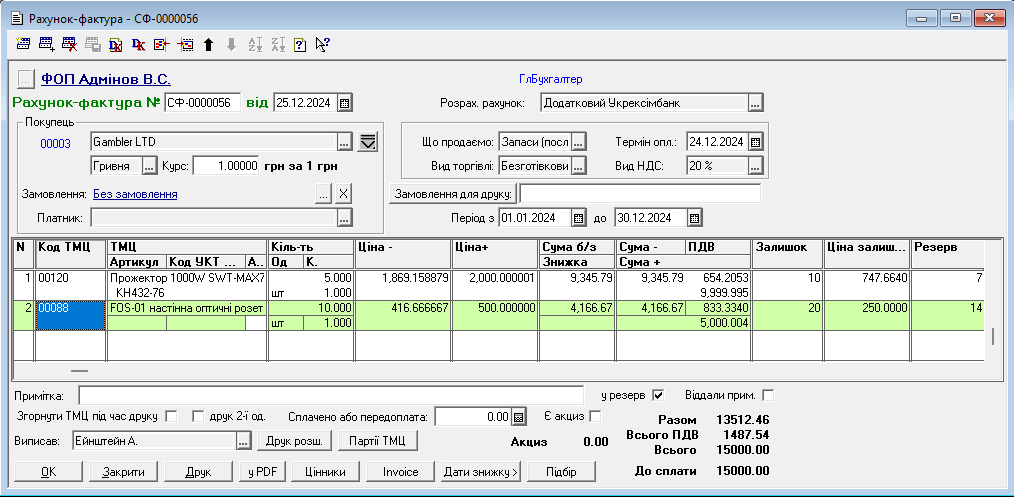Click the 'Дати знижку' discount button
The height and width of the screenshot is (497, 1014).
[480, 472]
